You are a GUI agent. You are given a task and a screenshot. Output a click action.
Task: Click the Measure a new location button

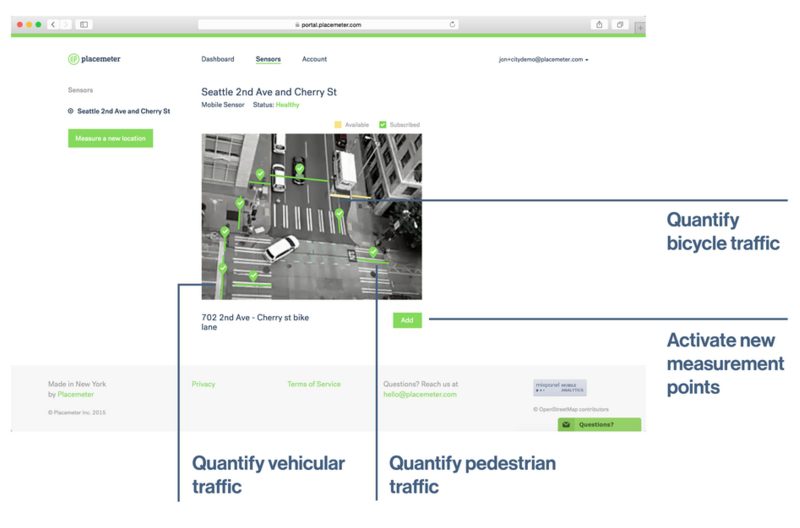[110, 138]
